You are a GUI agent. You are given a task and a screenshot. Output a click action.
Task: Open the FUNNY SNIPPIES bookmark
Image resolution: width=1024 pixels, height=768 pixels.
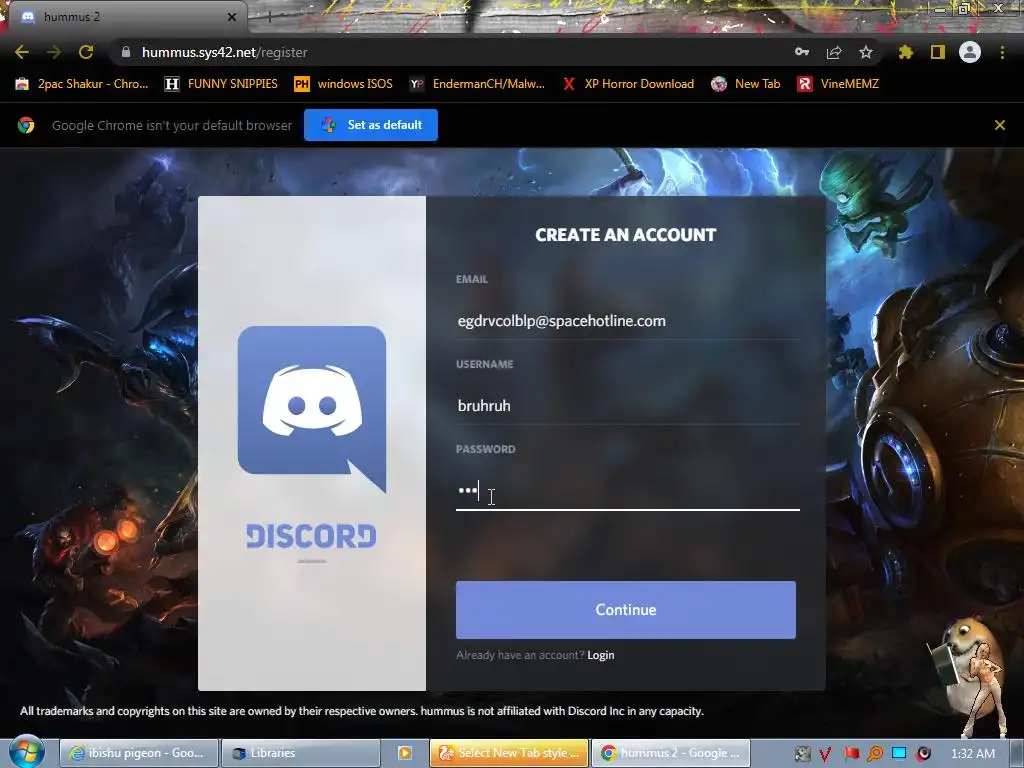(x=221, y=84)
